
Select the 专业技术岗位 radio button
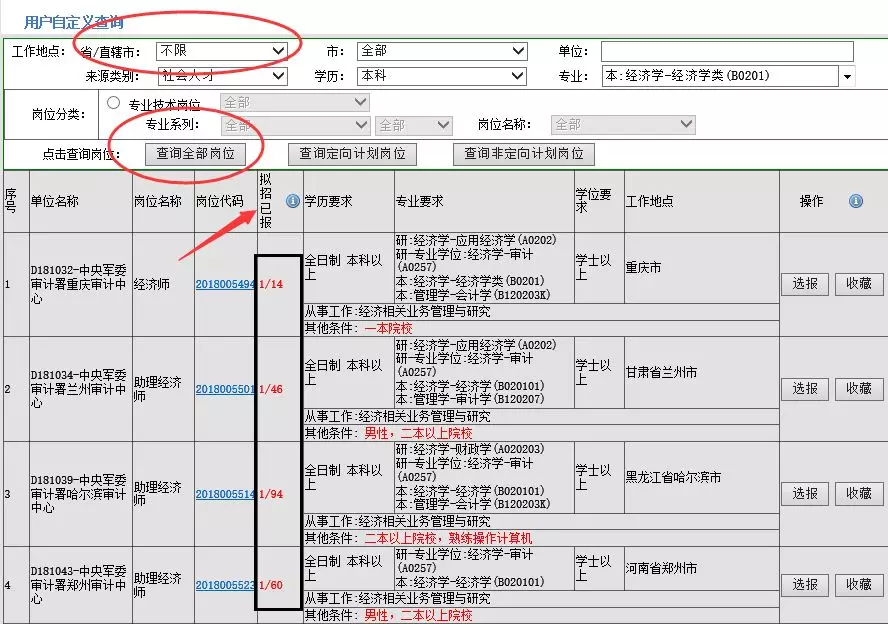click(113, 103)
